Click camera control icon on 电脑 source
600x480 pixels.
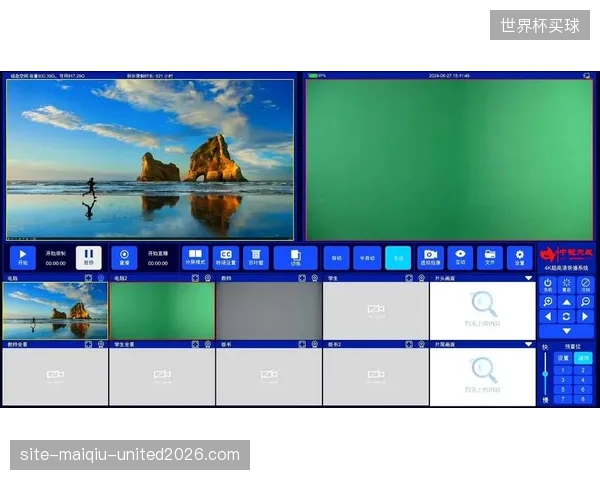click(x=101, y=278)
